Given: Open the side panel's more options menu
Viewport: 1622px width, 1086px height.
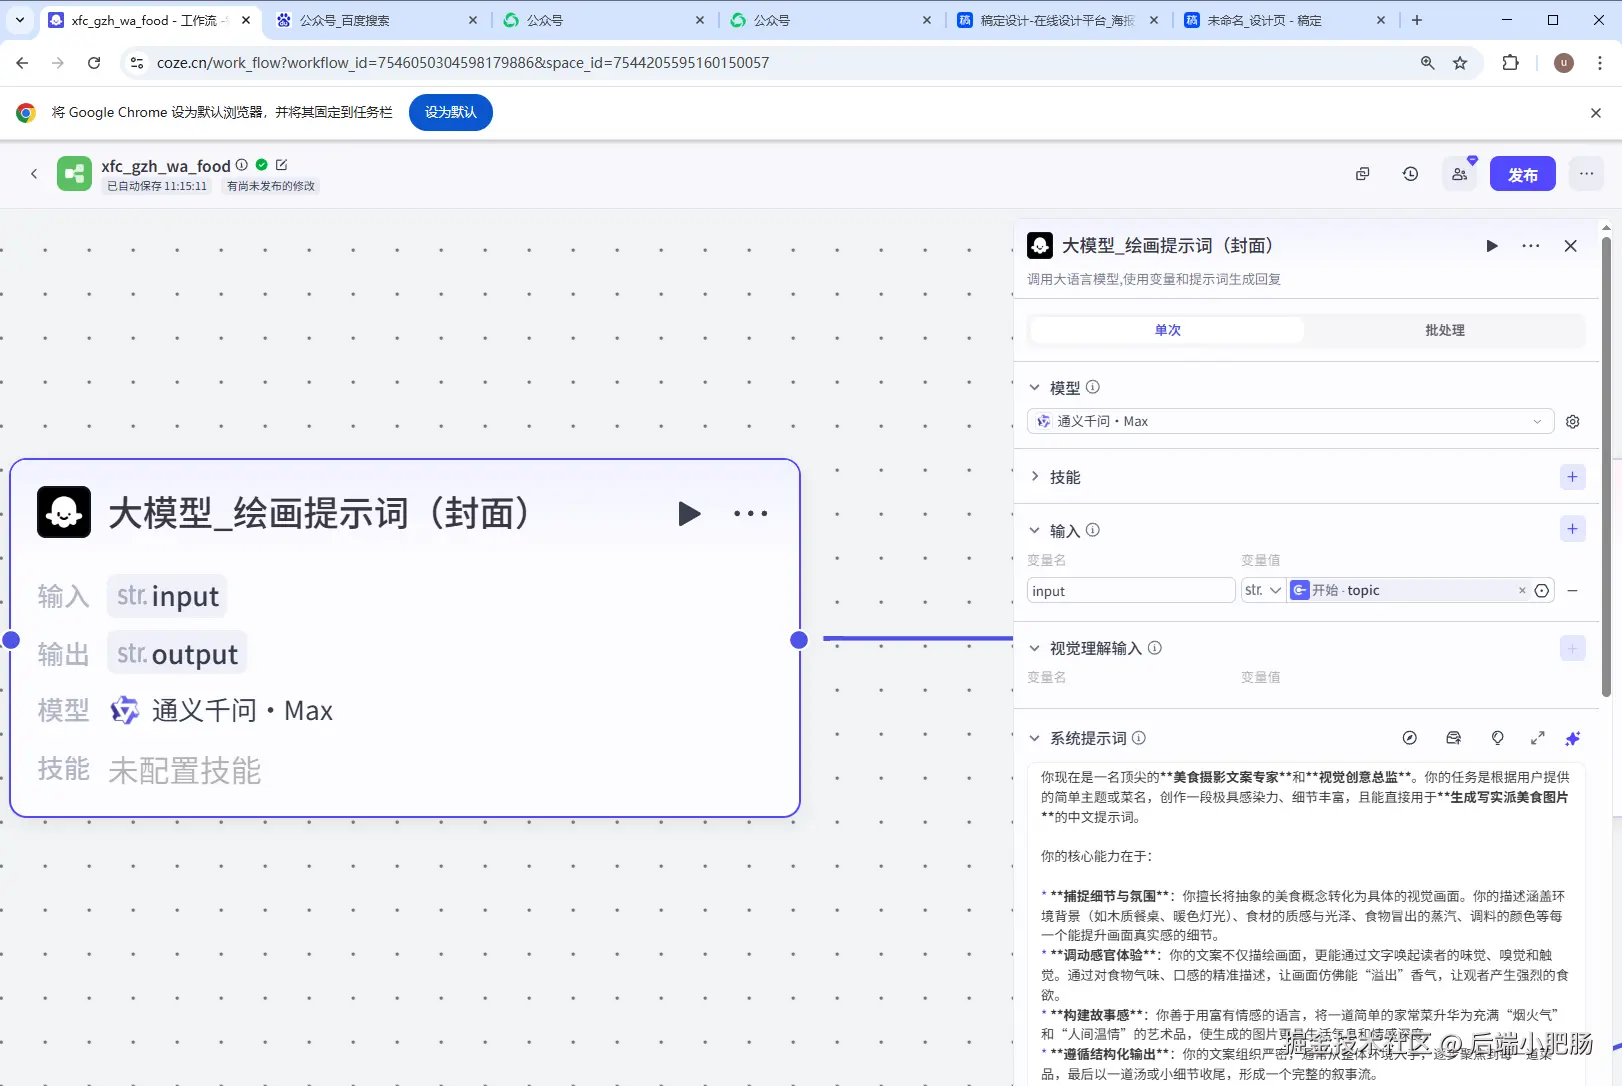Looking at the screenshot, I should tap(1530, 246).
